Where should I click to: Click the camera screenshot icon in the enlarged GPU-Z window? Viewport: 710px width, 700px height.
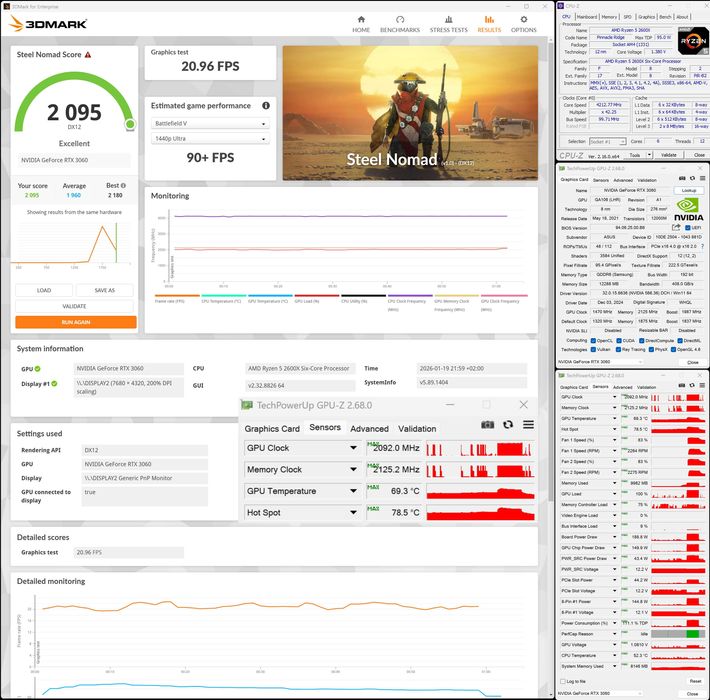[487, 425]
